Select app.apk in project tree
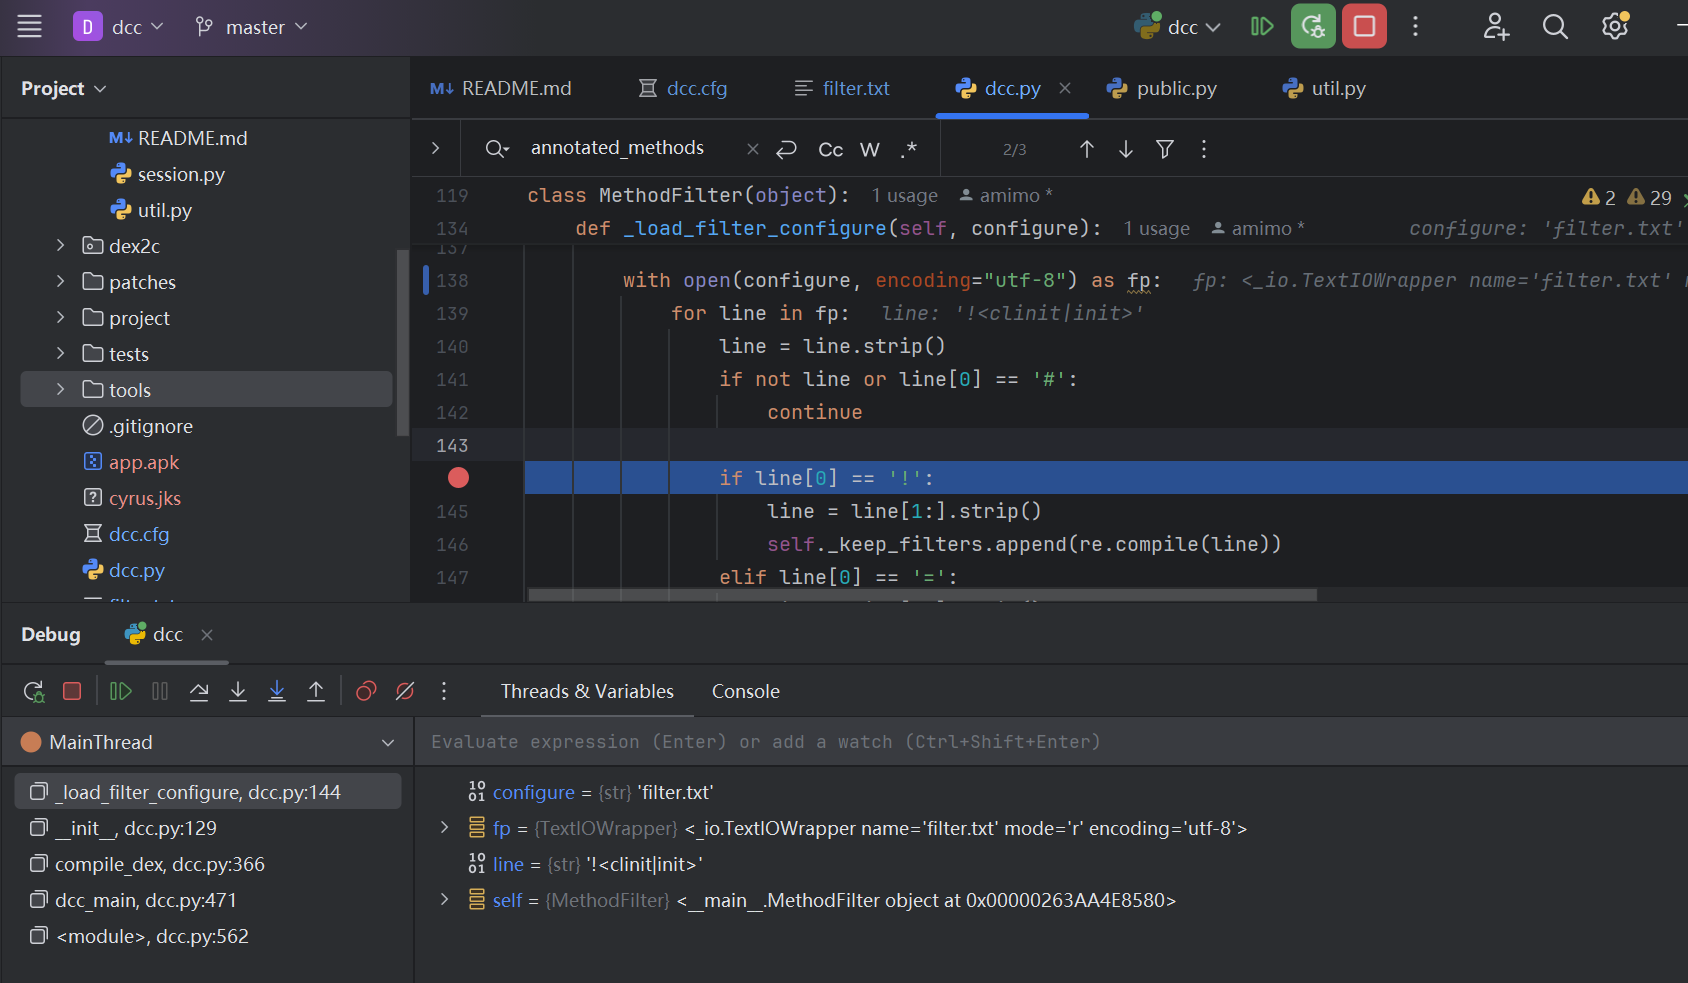The width and height of the screenshot is (1688, 983). (130, 462)
